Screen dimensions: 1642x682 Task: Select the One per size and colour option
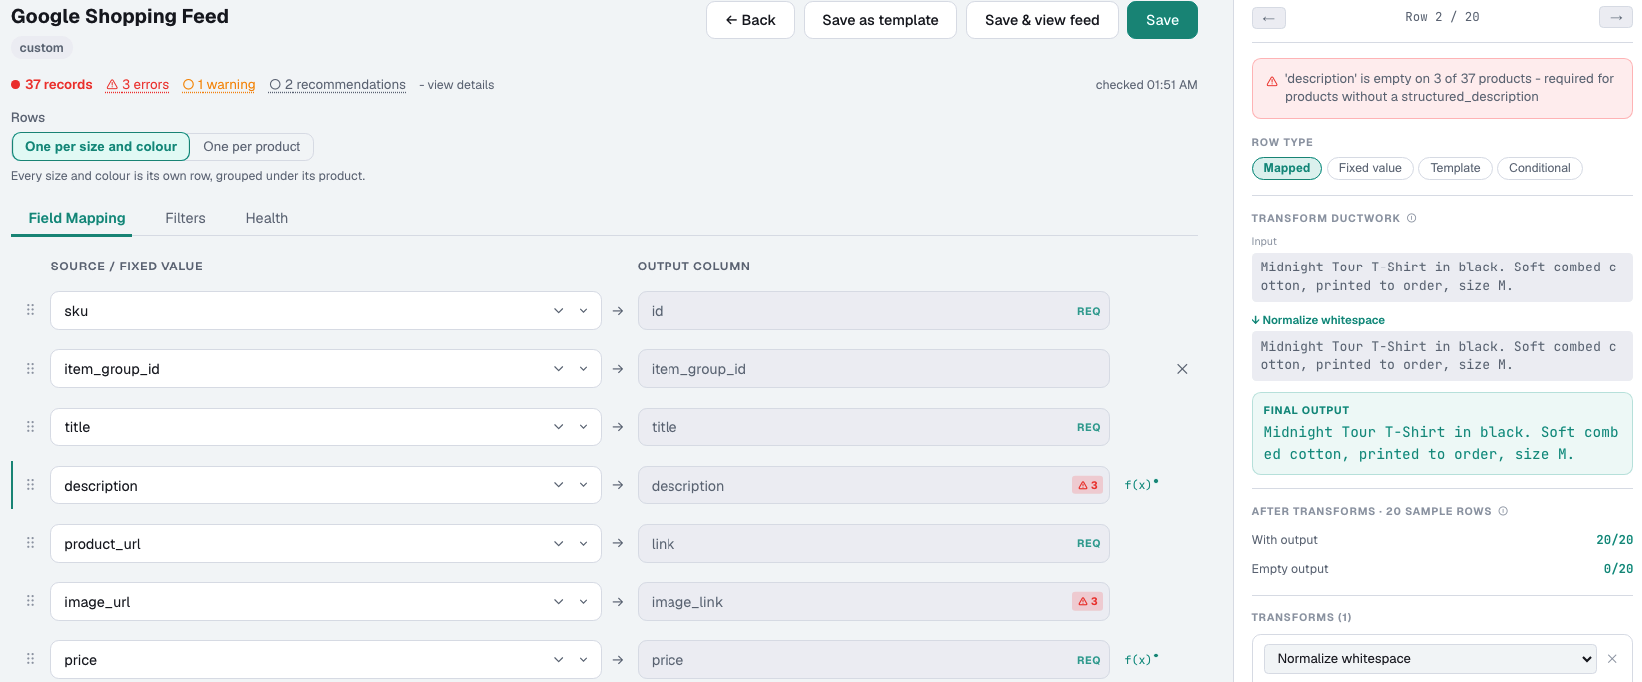[x=101, y=146]
